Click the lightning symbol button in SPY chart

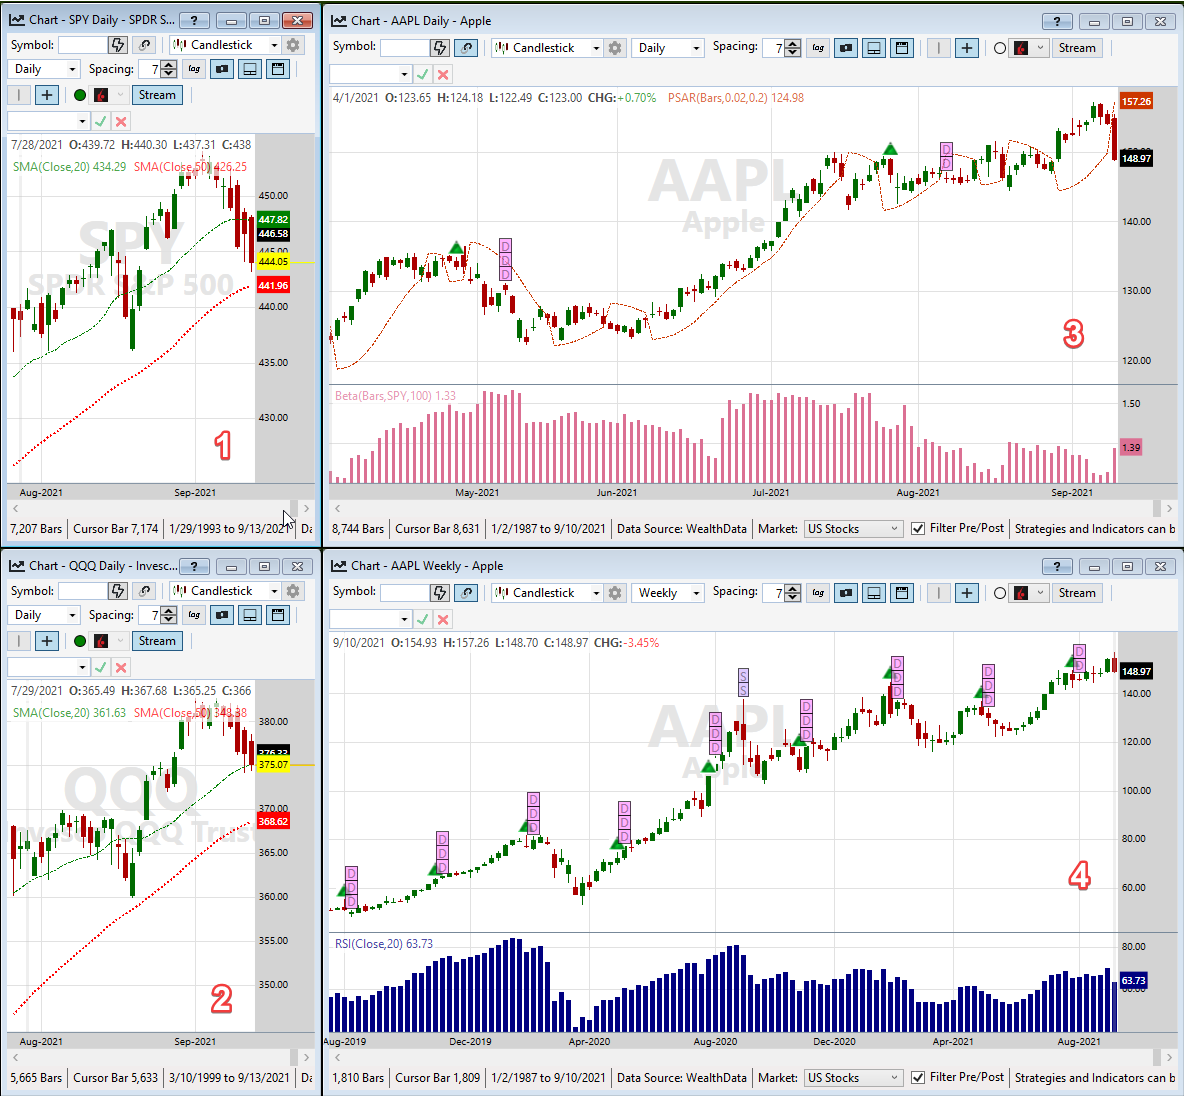coord(118,45)
